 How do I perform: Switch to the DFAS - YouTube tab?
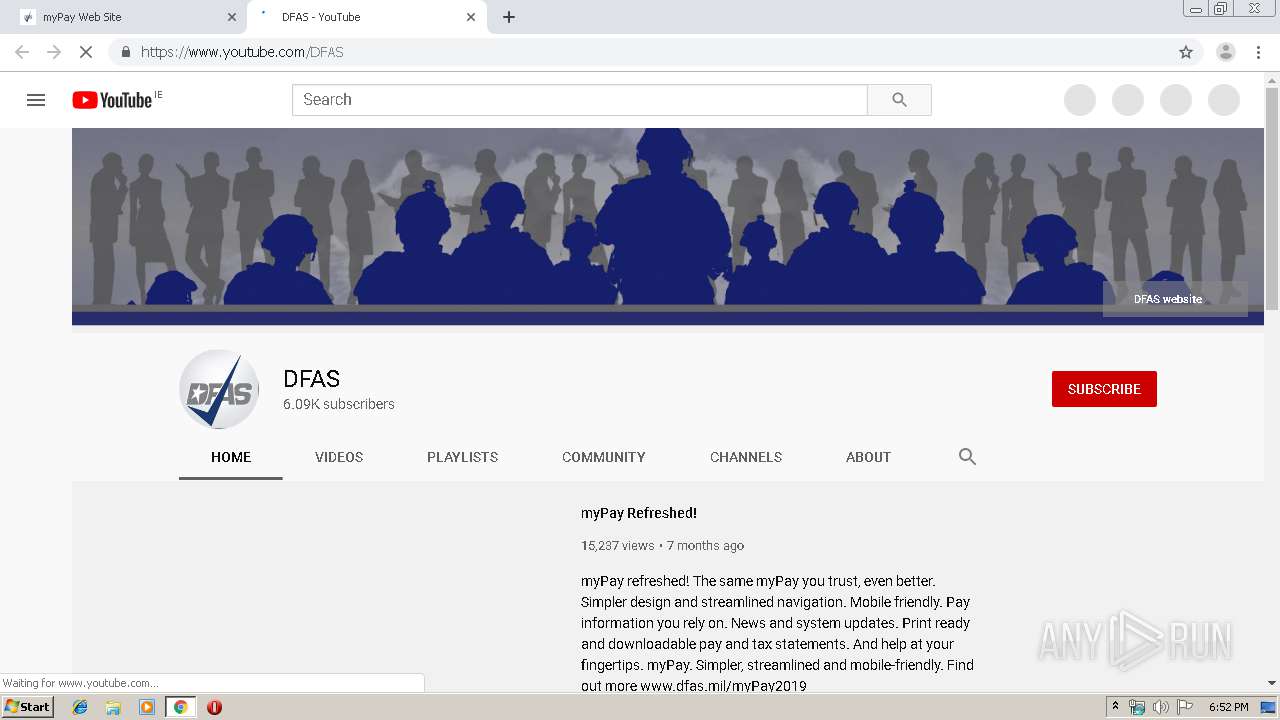367,17
